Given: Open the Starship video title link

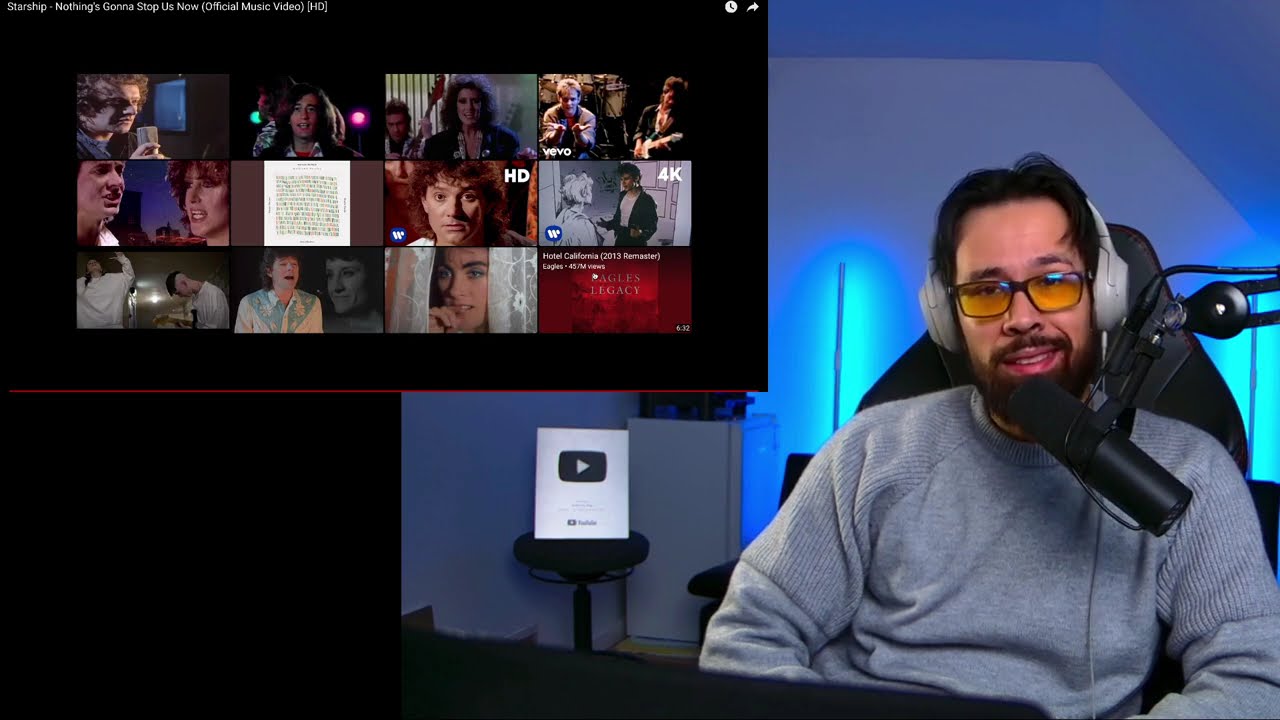Looking at the screenshot, I should pos(167,7).
